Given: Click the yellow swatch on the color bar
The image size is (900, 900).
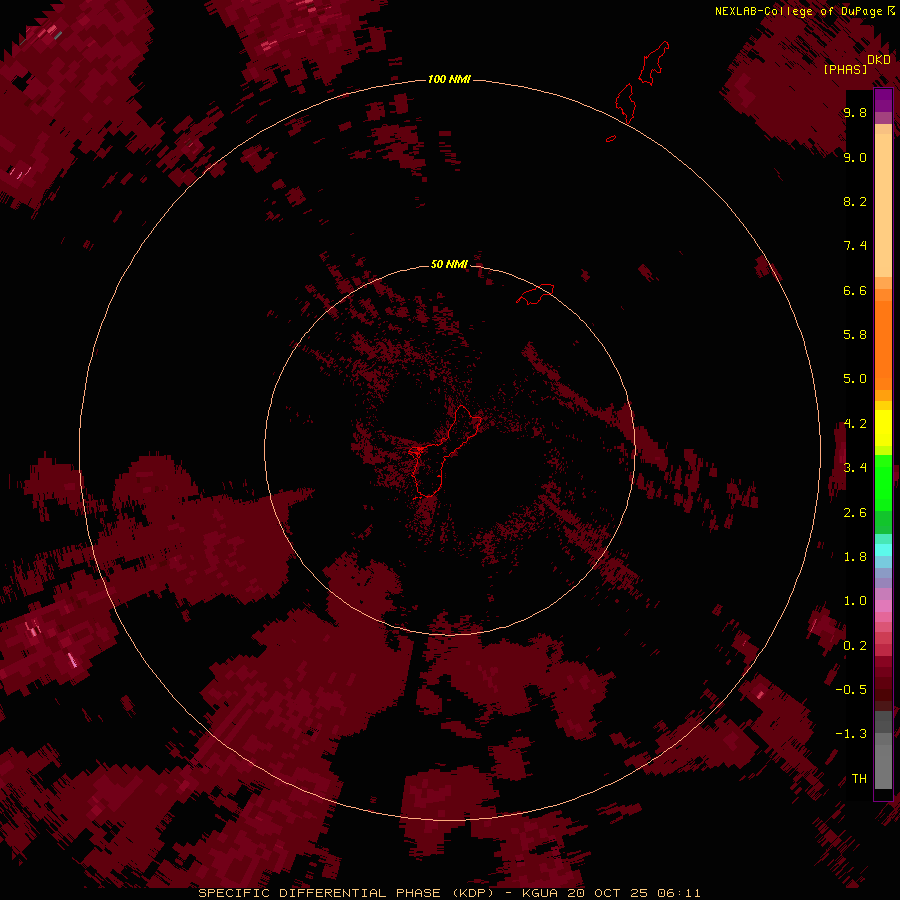Looking at the screenshot, I should [x=883, y=428].
